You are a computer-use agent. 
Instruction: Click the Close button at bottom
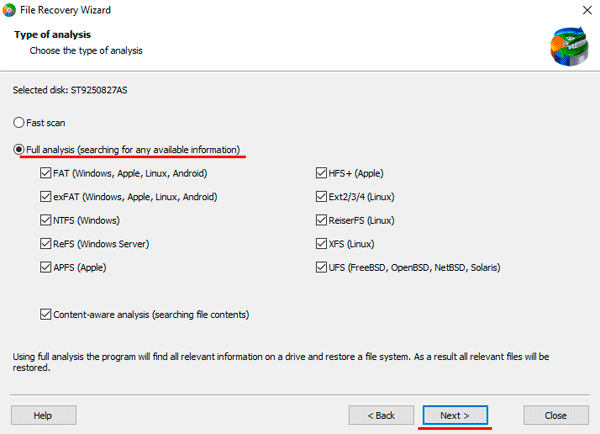tap(556, 415)
